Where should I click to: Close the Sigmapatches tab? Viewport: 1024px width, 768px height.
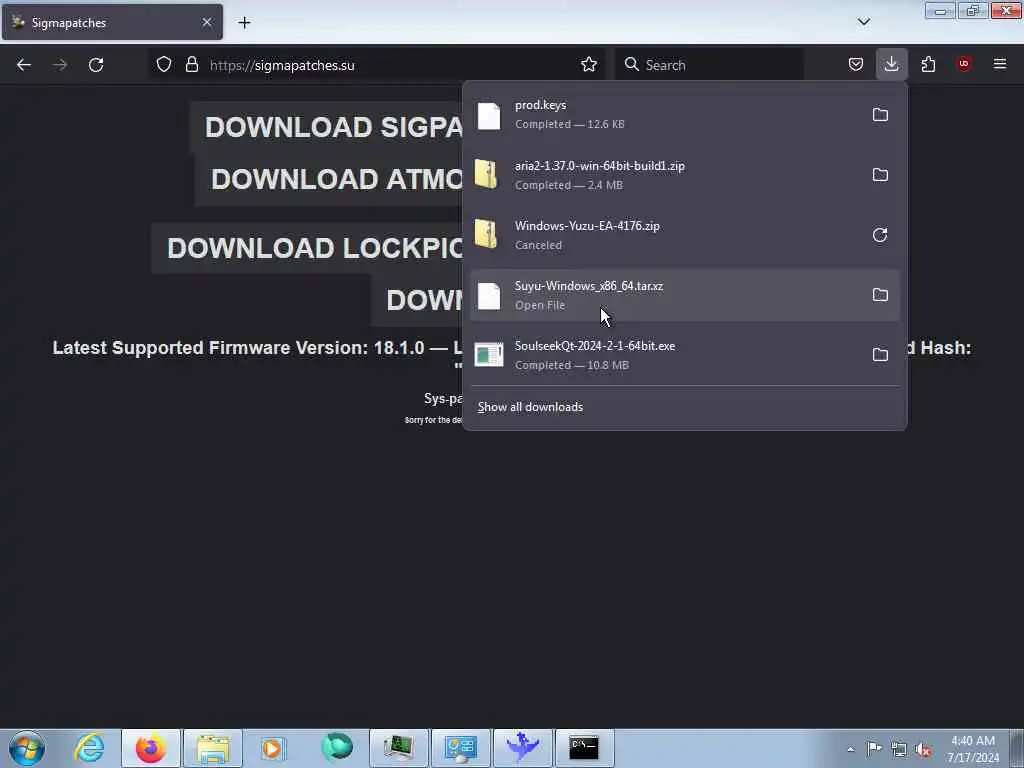207,22
